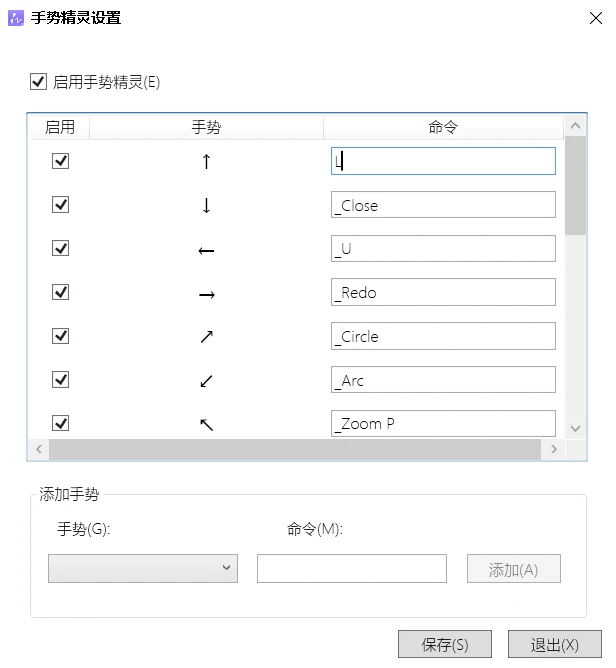This screenshot has height=668, width=616.
Task: Click the left arrow gesture icon
Action: 206,250
